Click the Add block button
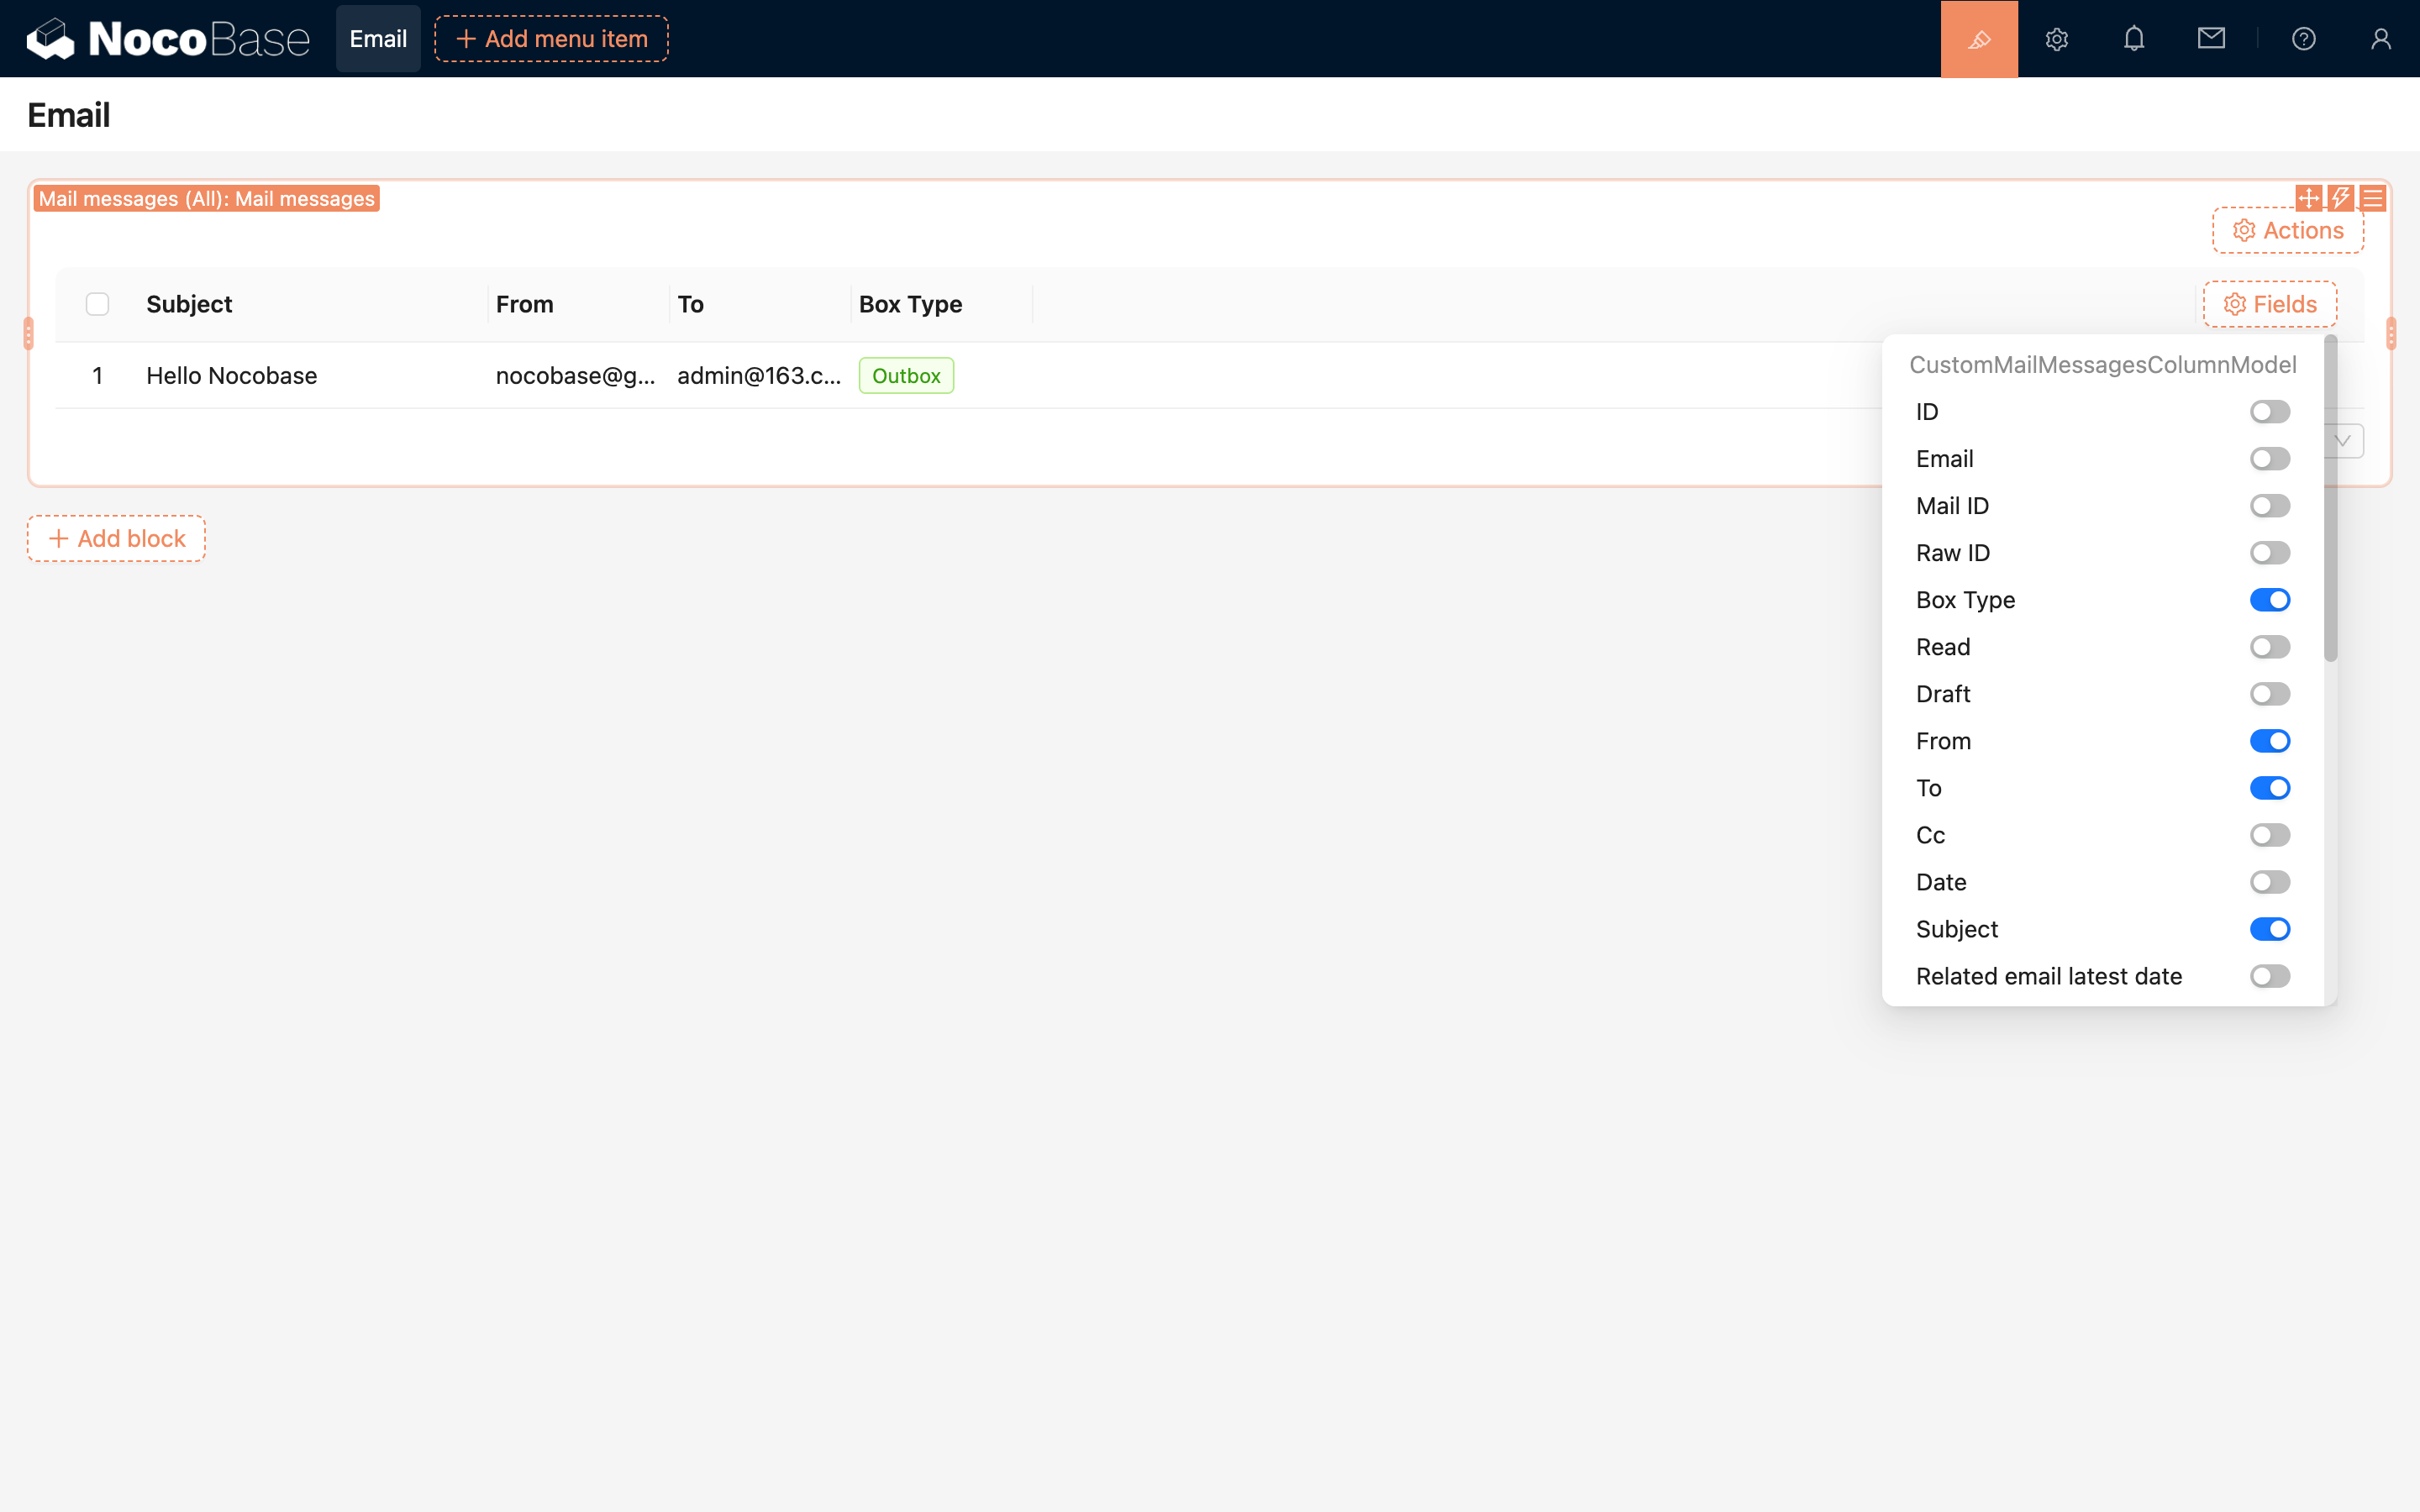Screen dimensions: 2420x1512 (116, 538)
